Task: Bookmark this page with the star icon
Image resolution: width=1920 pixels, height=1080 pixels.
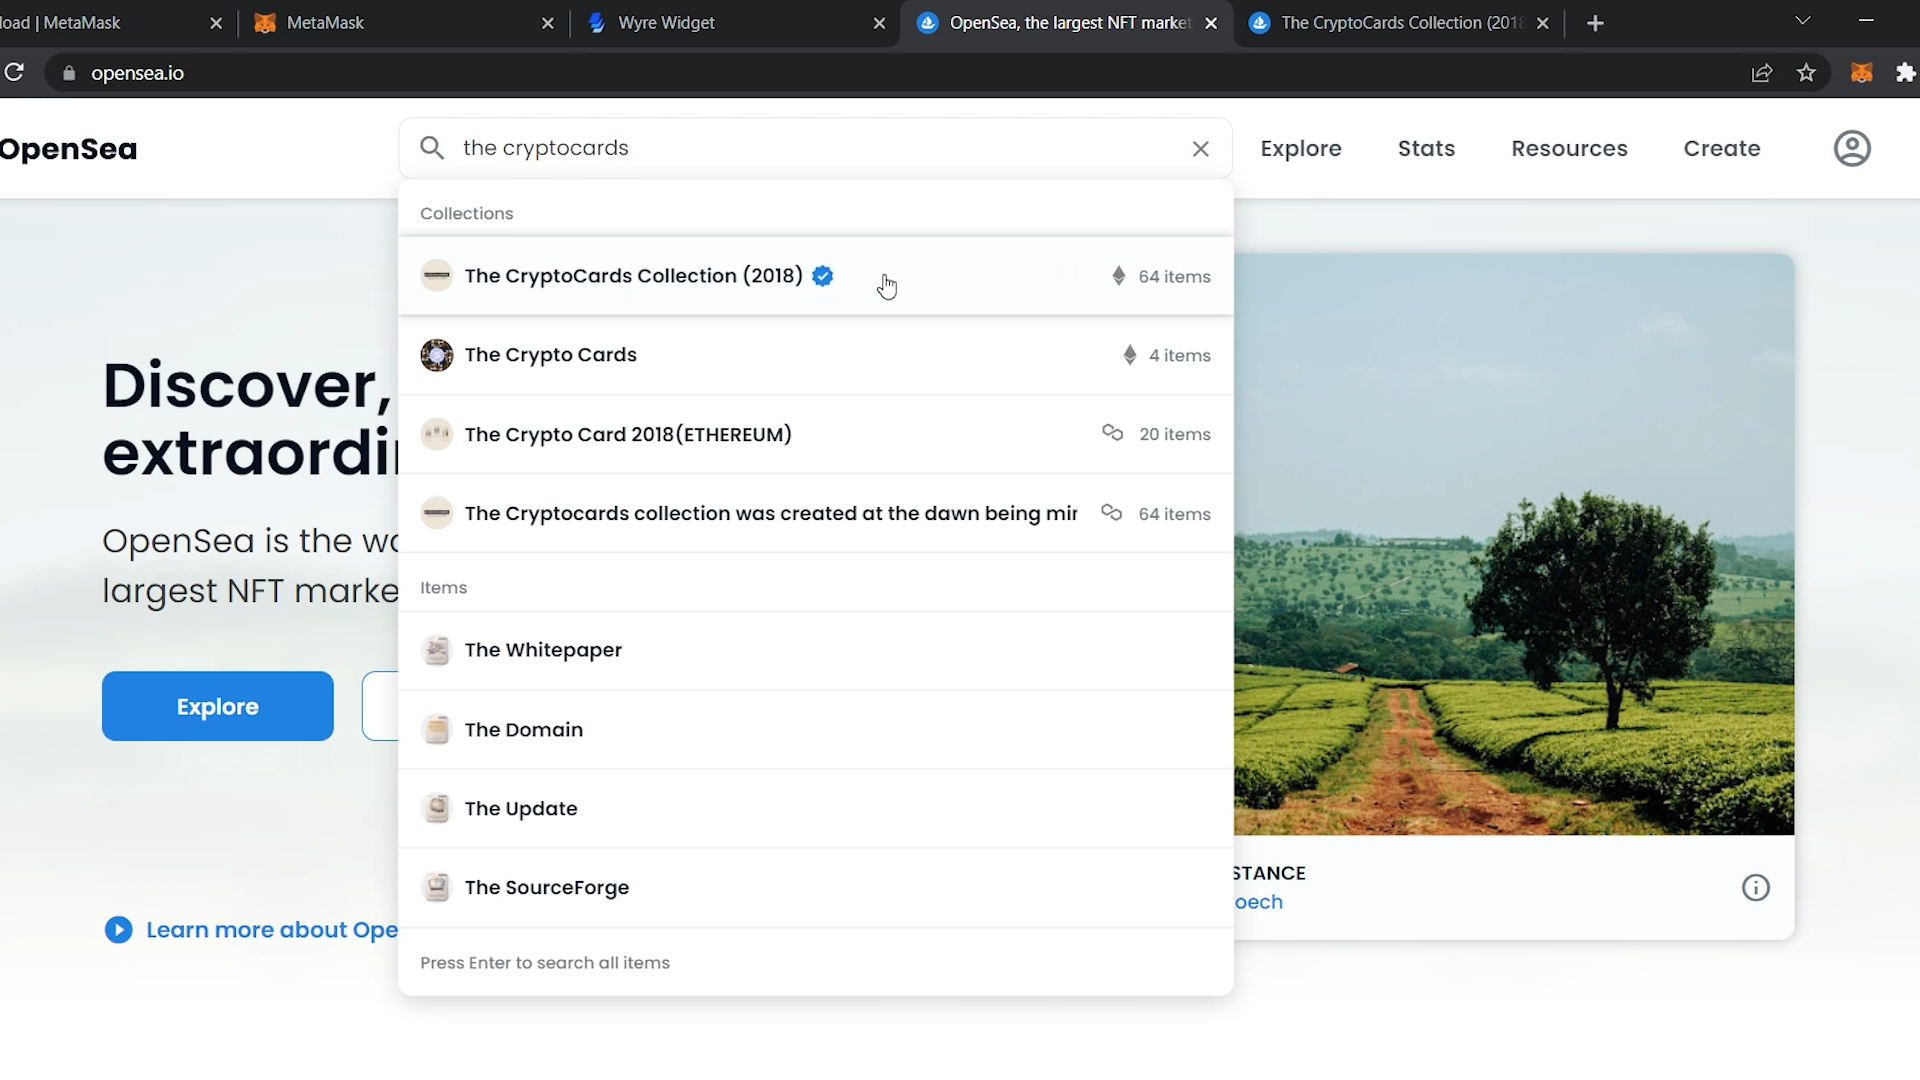Action: 1806,73
